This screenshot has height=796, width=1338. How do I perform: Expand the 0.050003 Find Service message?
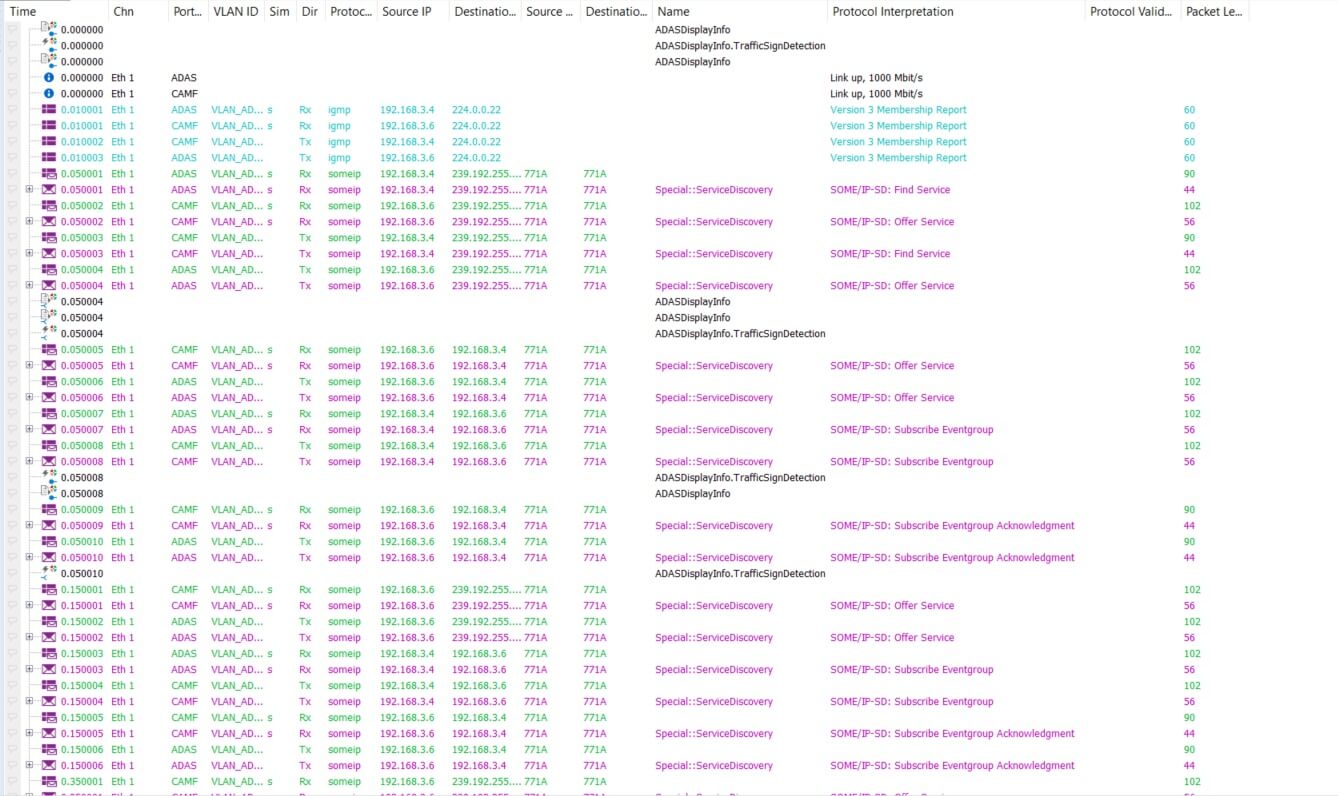point(30,254)
